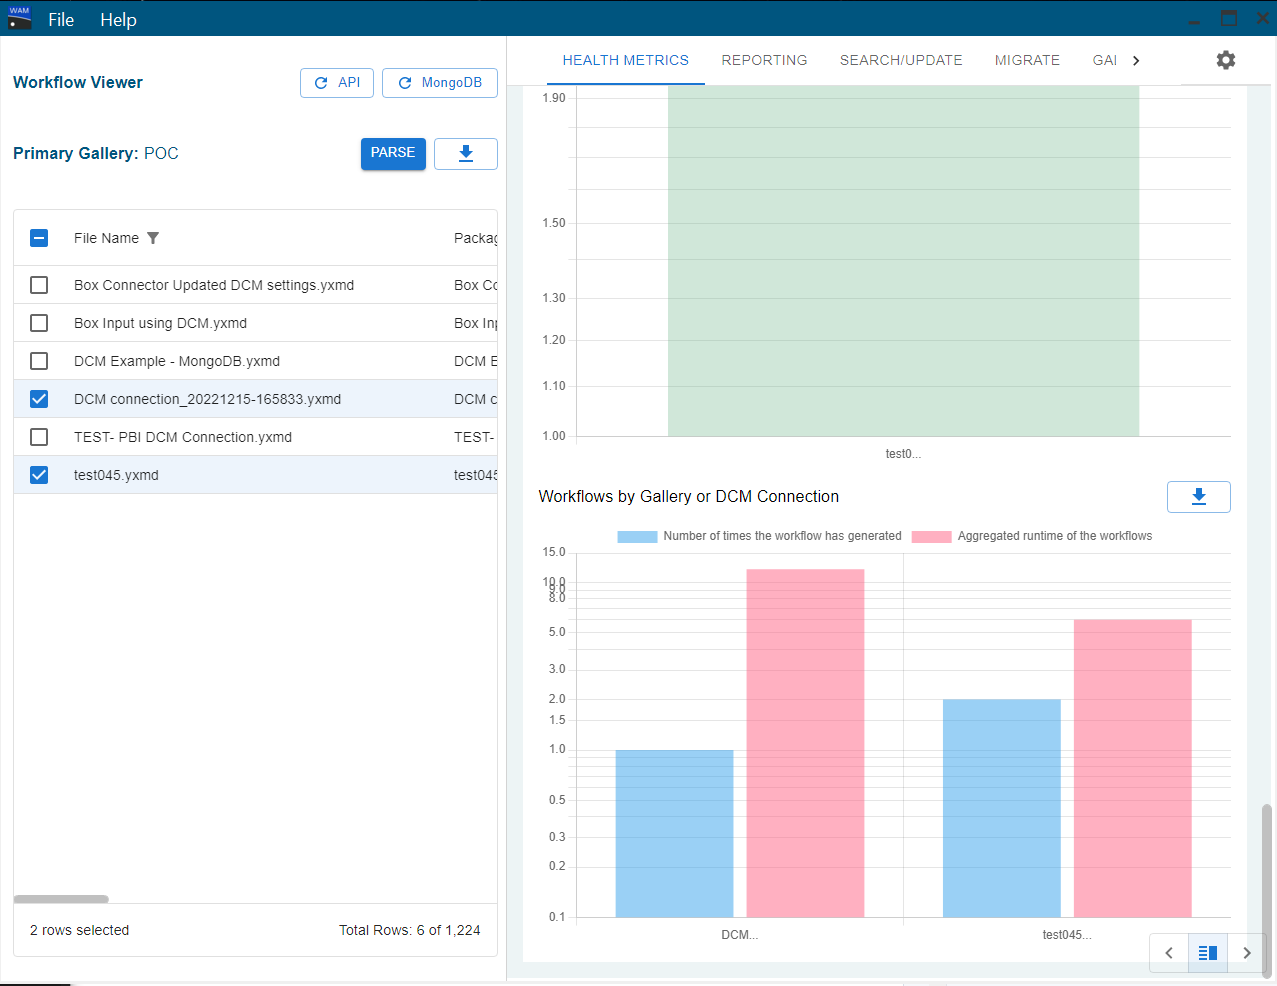The image size is (1277, 986).
Task: Click the pink DCM... bar
Action: [805, 744]
